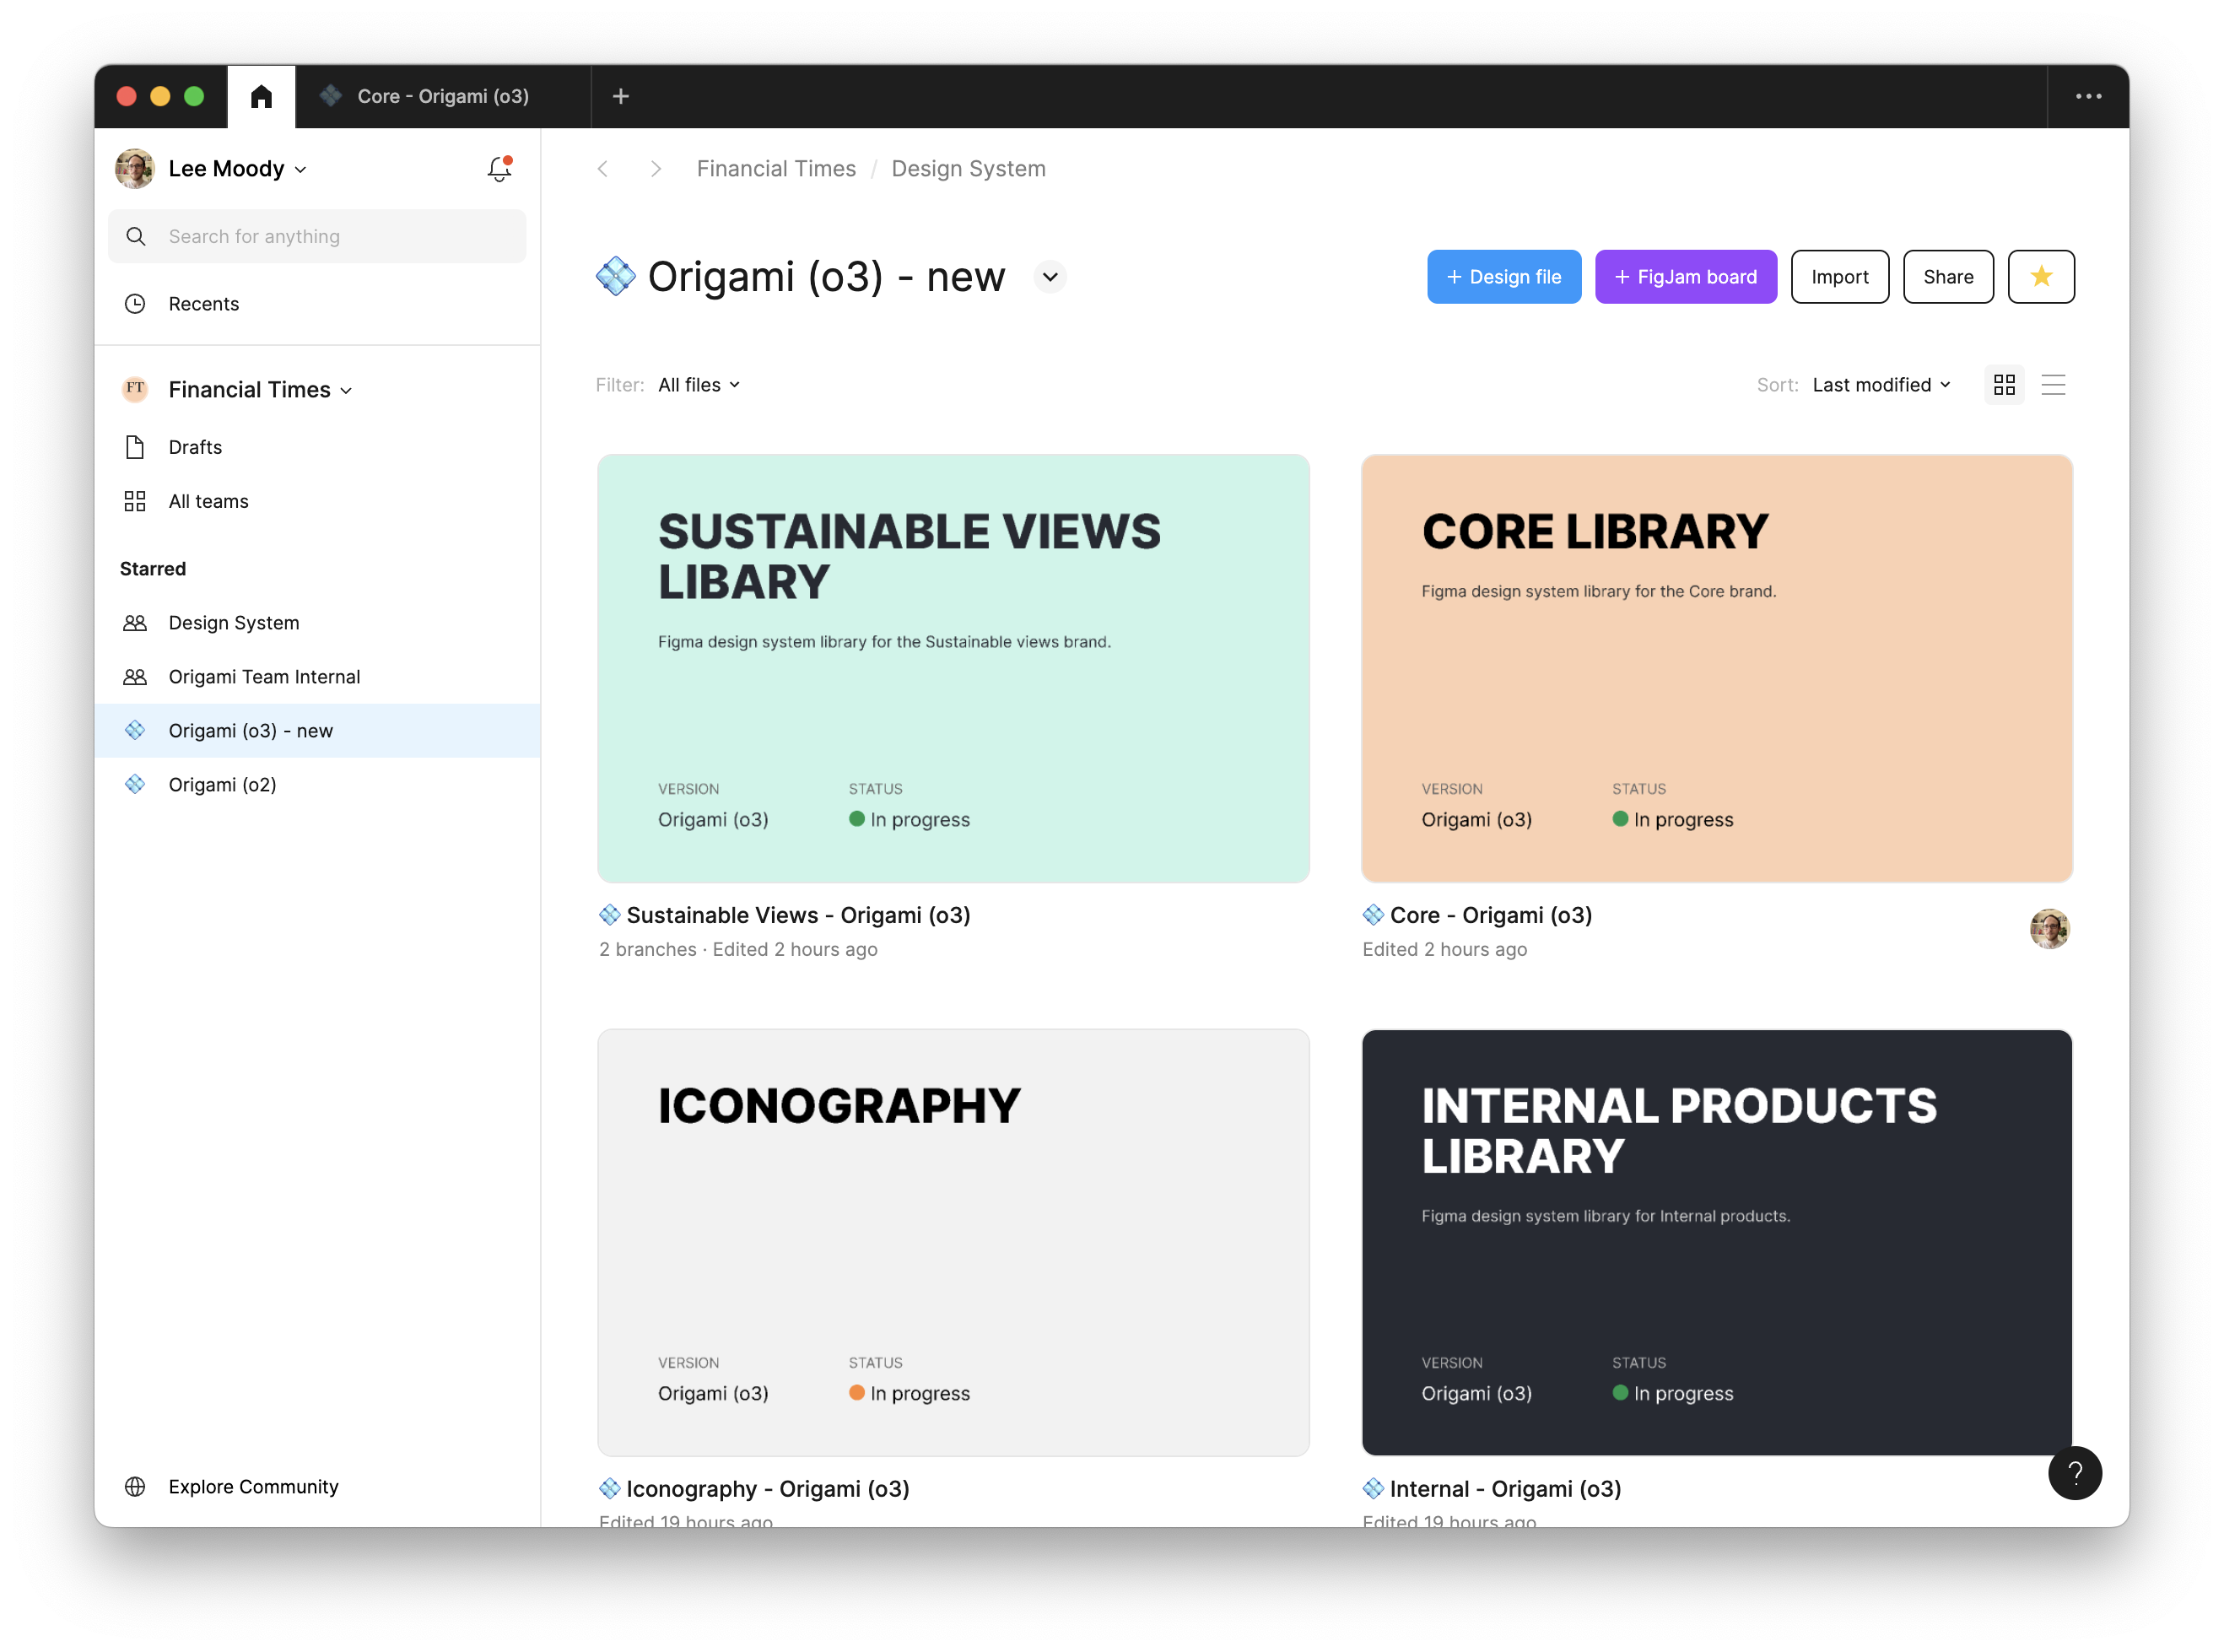Image resolution: width=2224 pixels, height=1652 pixels.
Task: Click the Explore Community globe icon
Action: (135, 1485)
